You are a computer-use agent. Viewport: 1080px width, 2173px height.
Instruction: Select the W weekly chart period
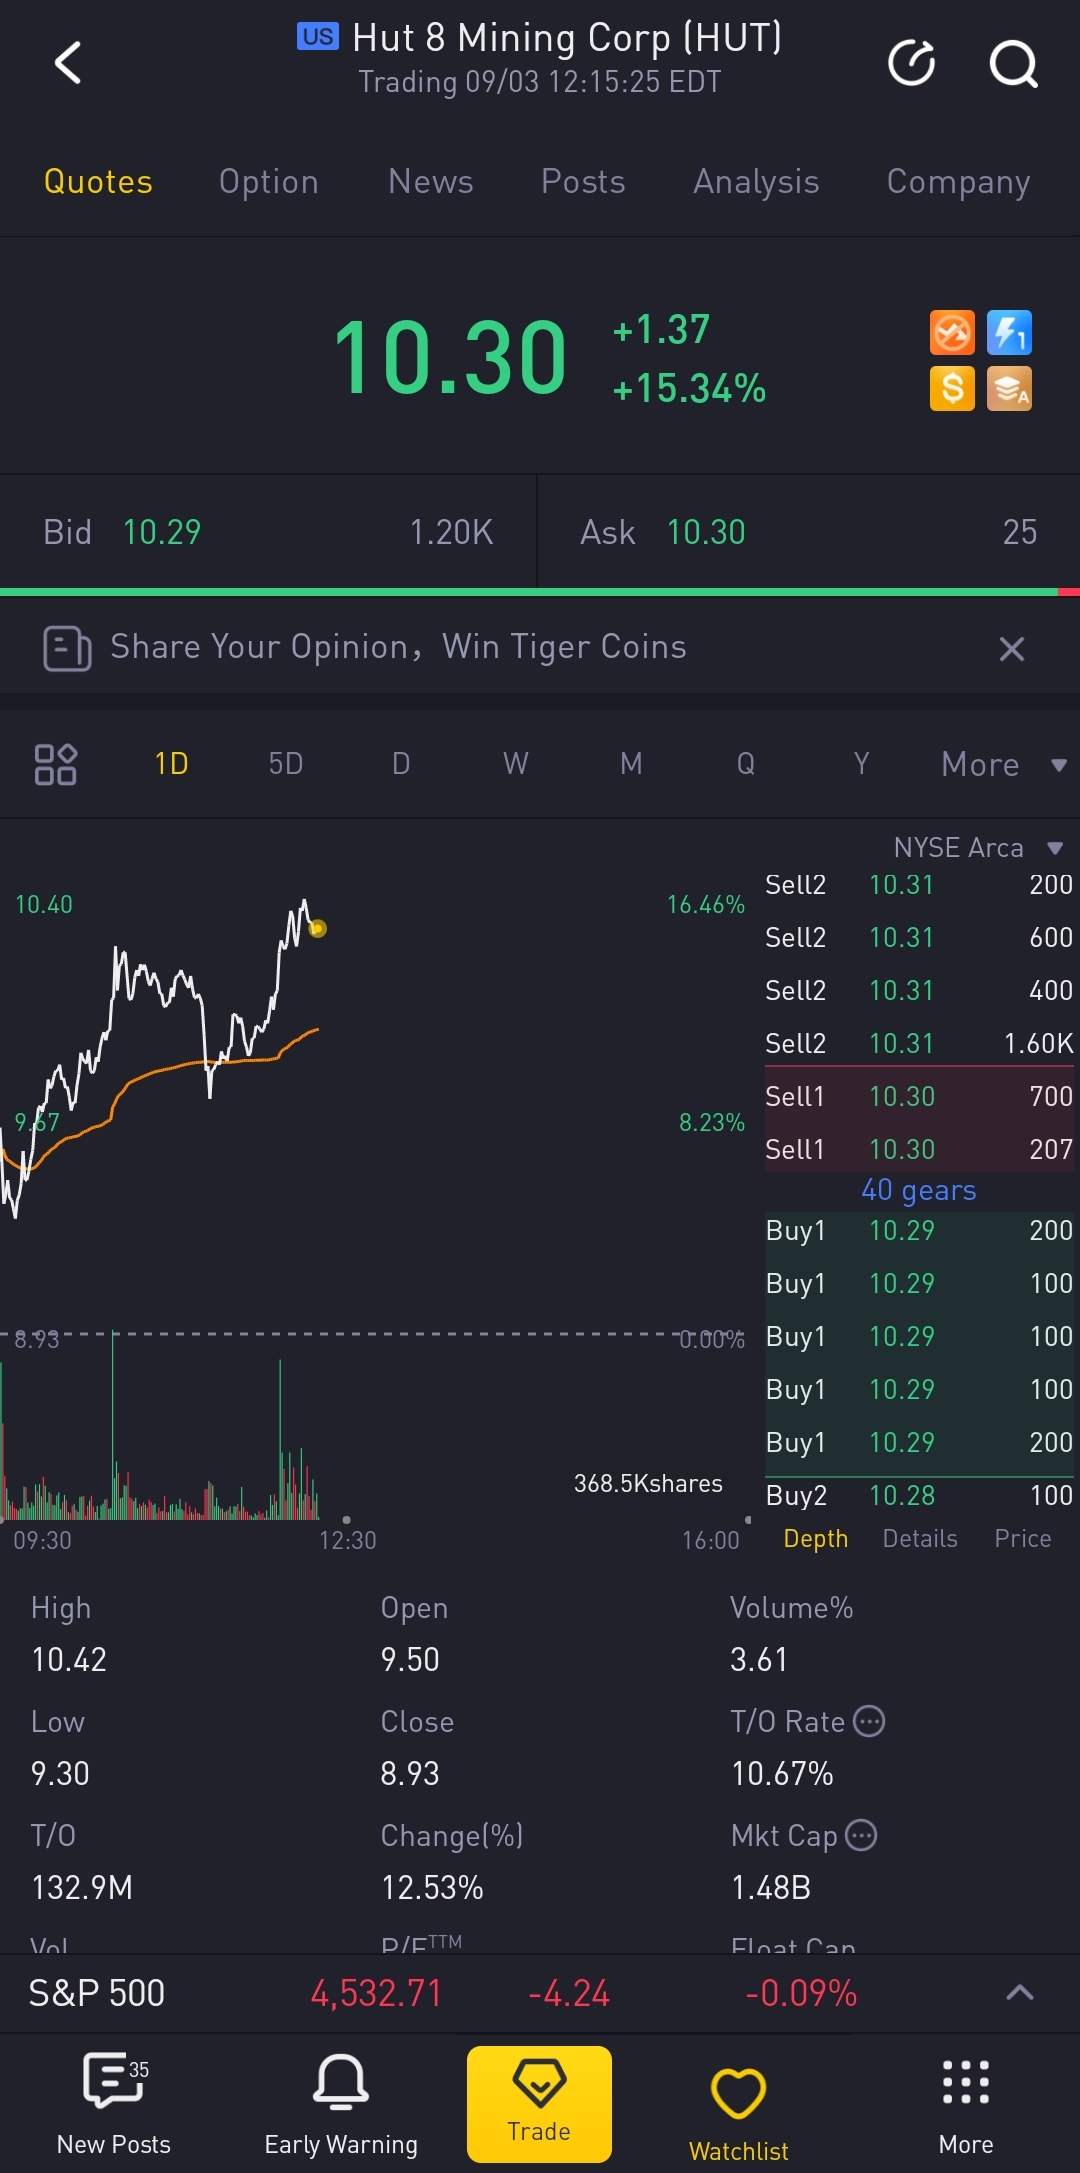(x=516, y=765)
